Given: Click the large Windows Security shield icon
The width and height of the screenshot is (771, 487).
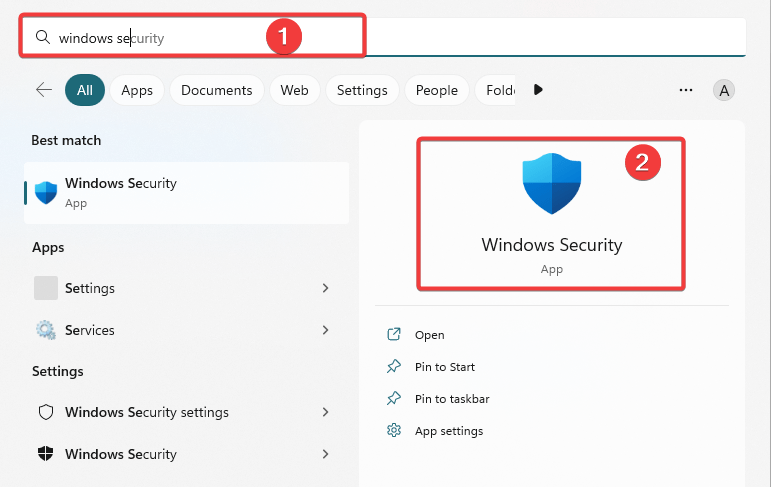Looking at the screenshot, I should click(x=552, y=183).
